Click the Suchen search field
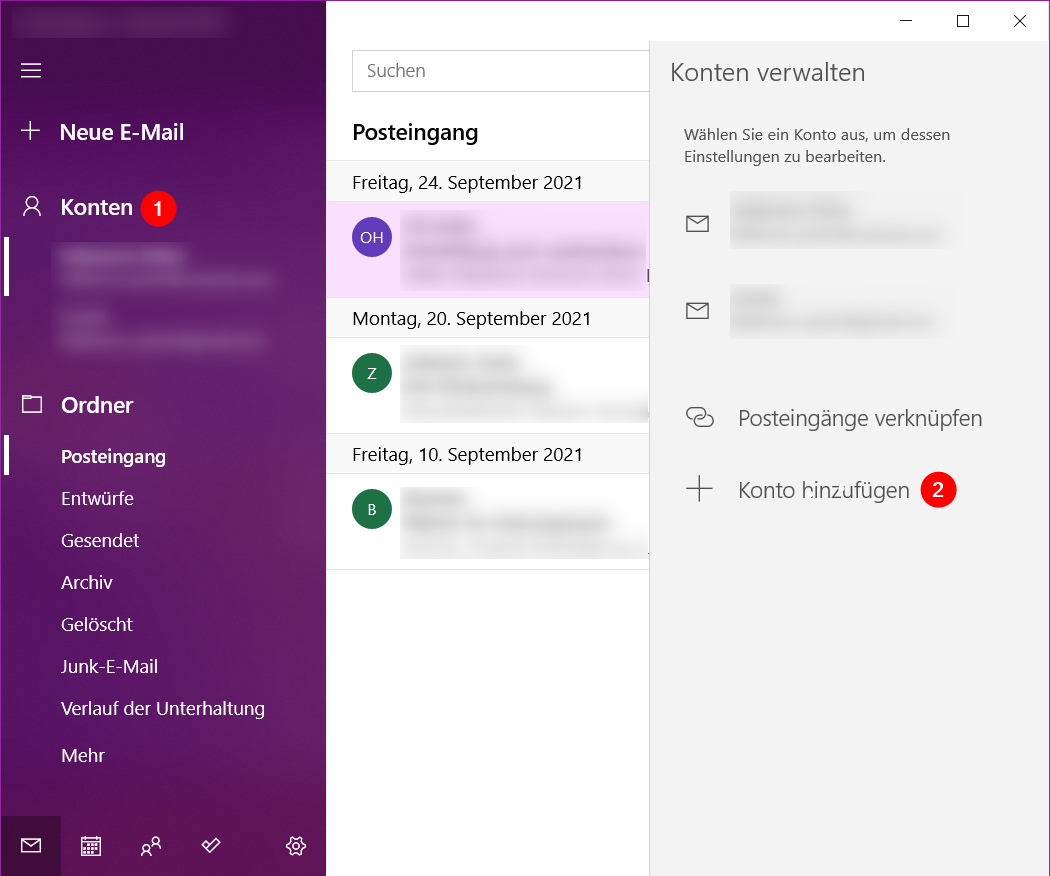 [x=500, y=71]
